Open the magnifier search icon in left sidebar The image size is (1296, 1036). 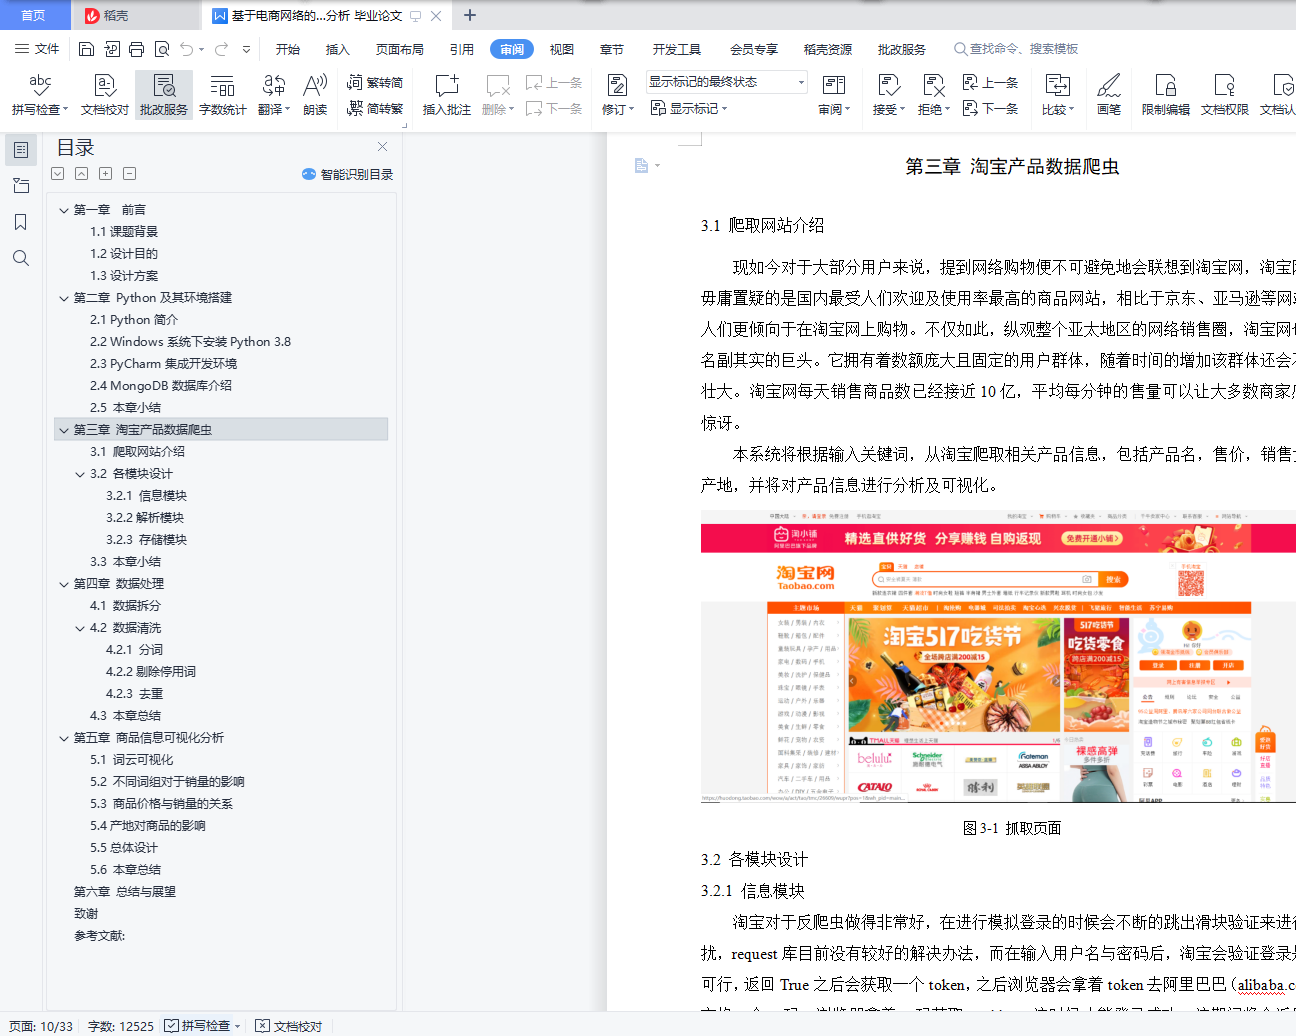[21, 258]
